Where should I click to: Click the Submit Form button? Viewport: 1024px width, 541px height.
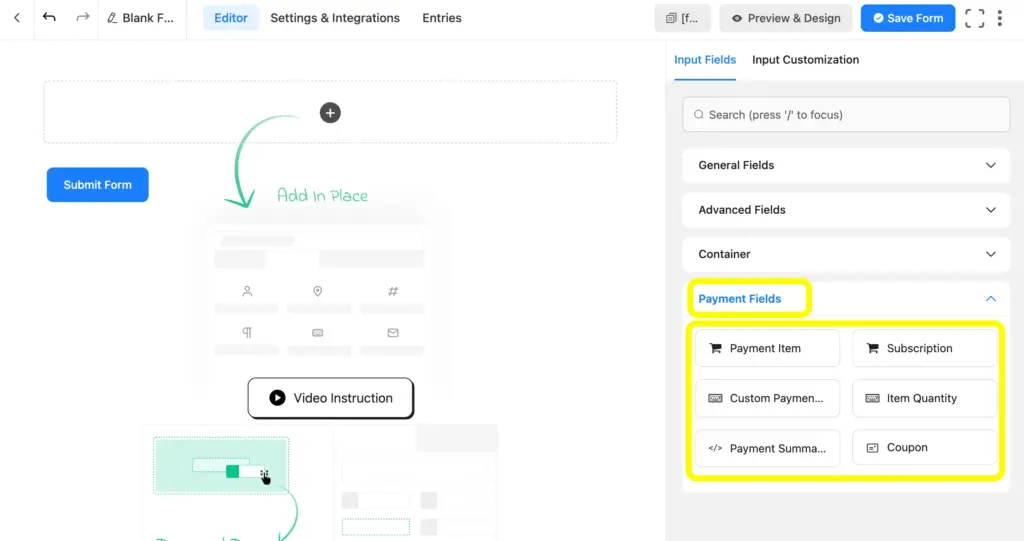point(97,185)
